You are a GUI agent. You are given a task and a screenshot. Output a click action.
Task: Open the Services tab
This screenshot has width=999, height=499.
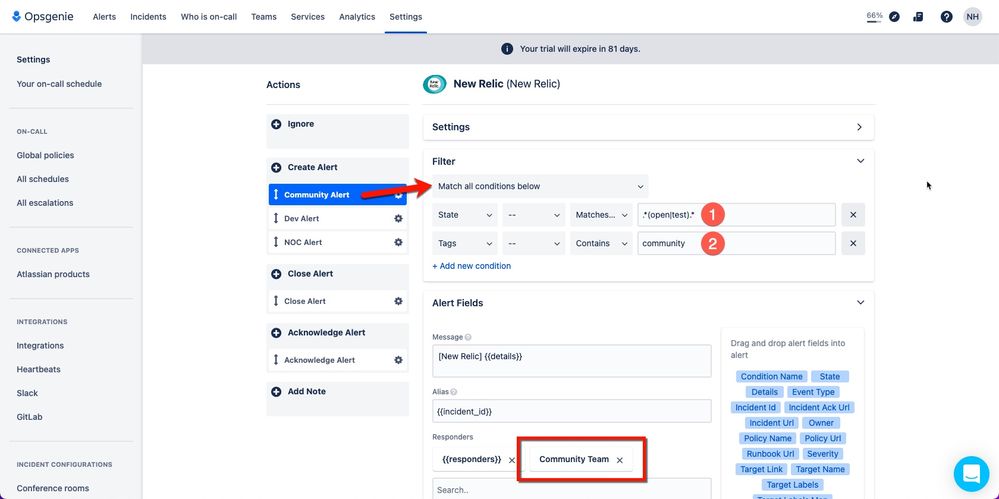pyautogui.click(x=308, y=17)
